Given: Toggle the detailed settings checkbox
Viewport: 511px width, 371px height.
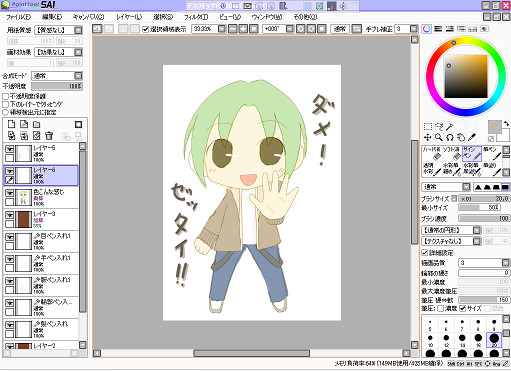Looking at the screenshot, I should click(425, 252).
